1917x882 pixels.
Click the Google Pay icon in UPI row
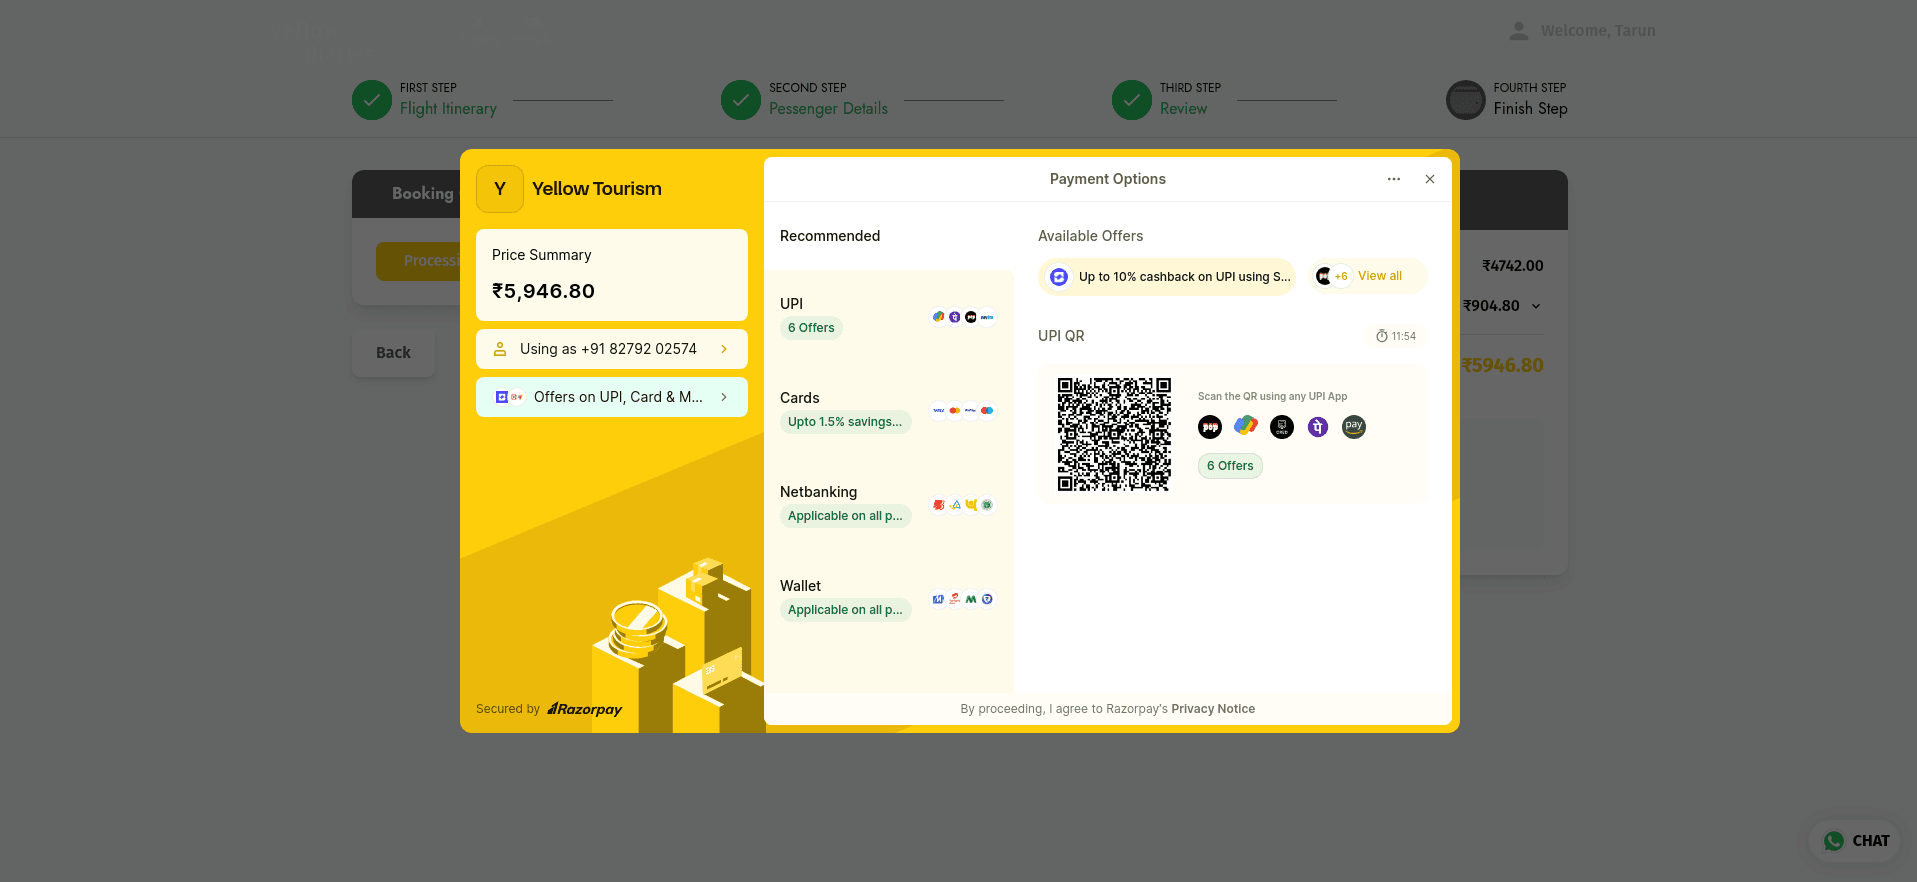pos(939,317)
